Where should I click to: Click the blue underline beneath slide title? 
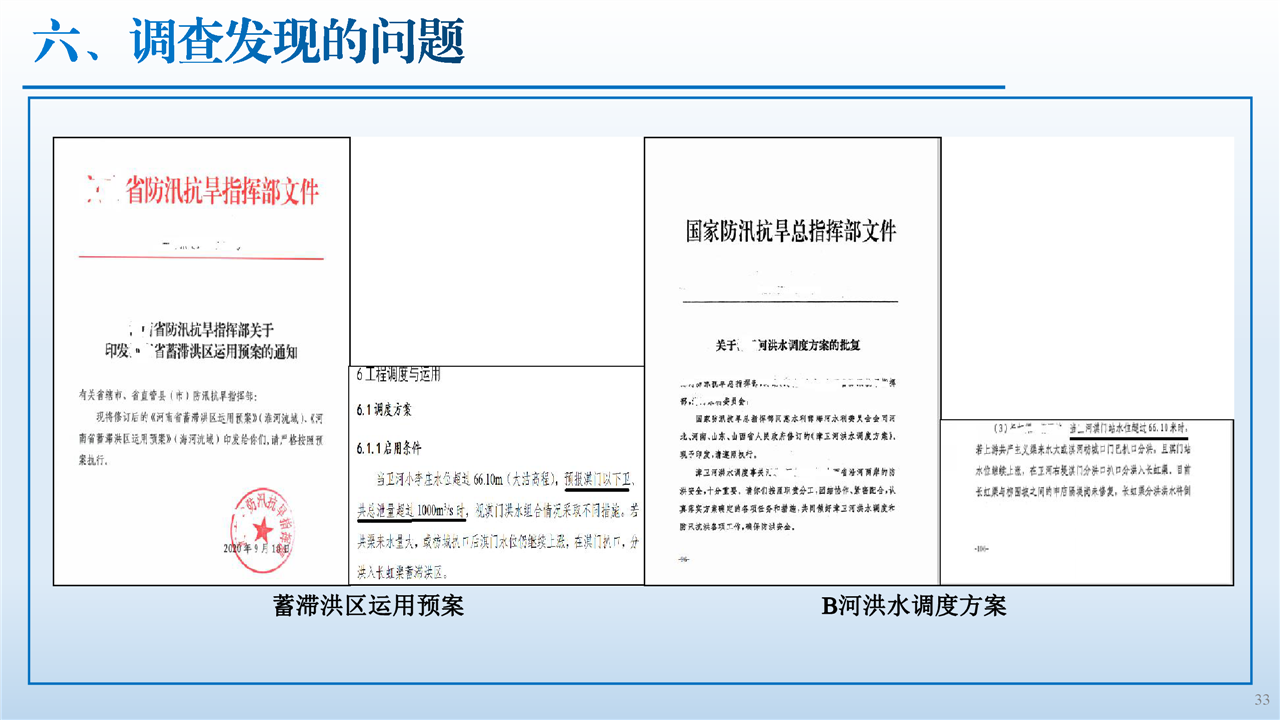pos(514,87)
